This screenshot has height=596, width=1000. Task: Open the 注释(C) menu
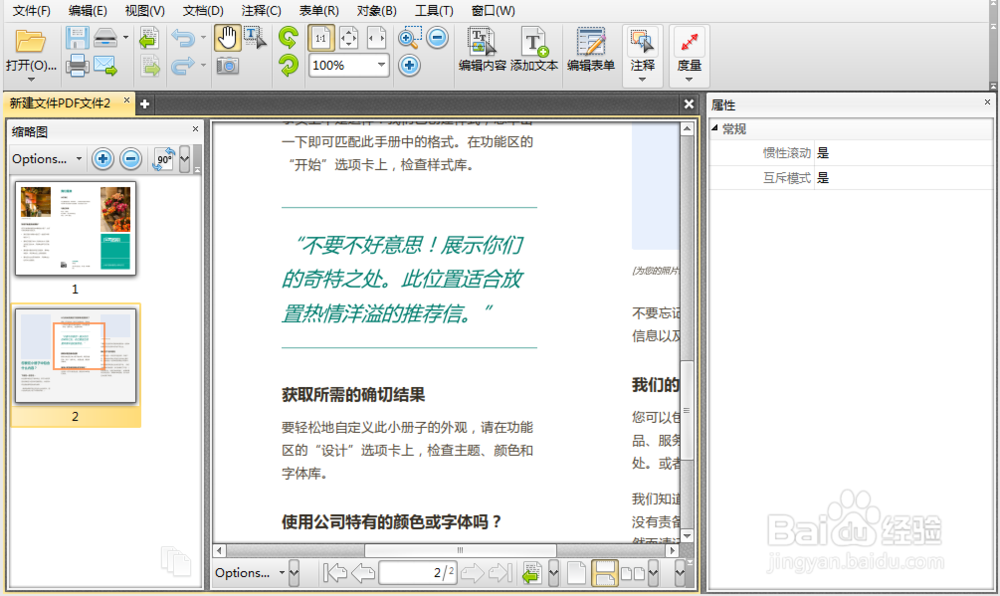261,11
